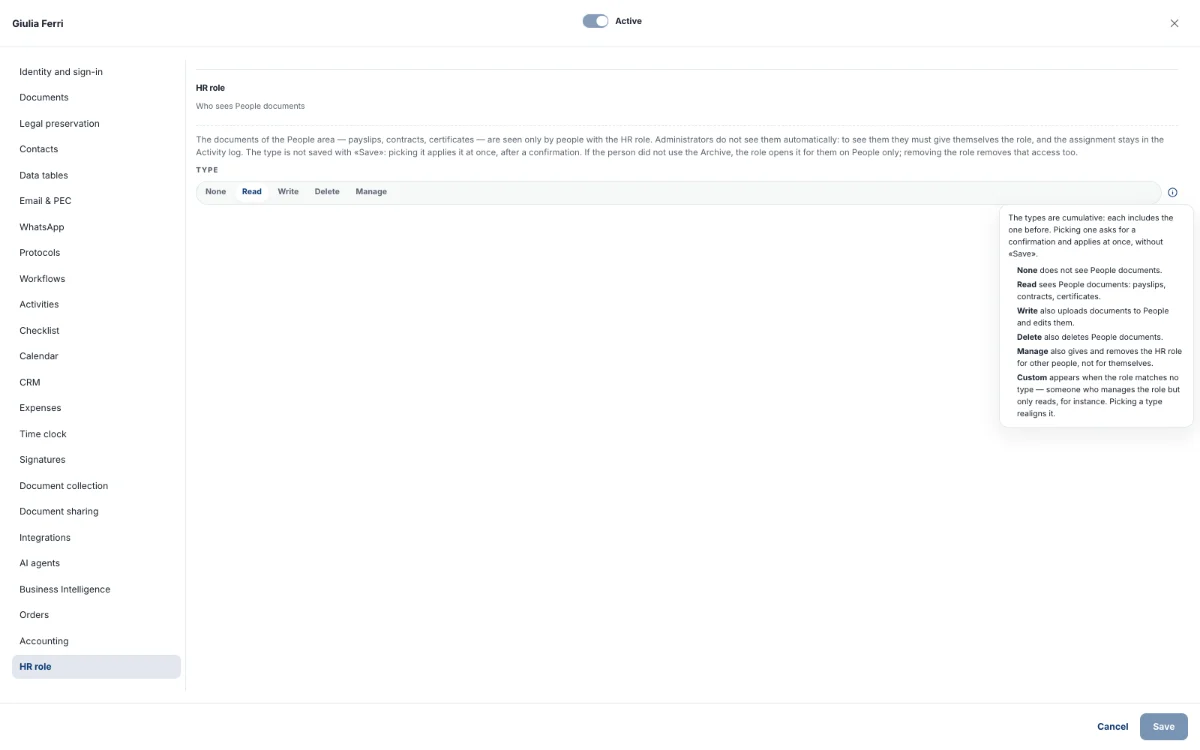Go to the Calendar section
Viewport: 1200px width, 750px height.
(x=96, y=356)
